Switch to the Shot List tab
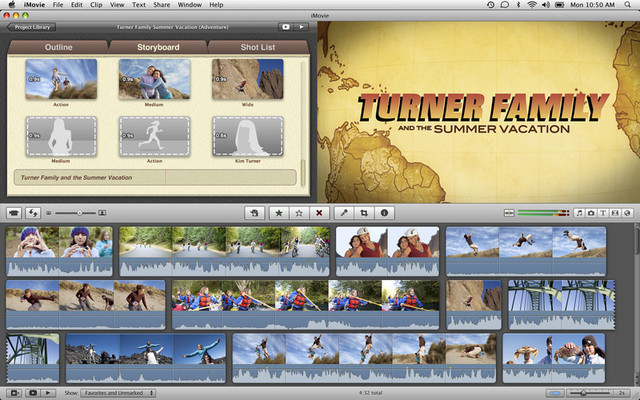Screen dimensions: 640x400 (x=257, y=47)
